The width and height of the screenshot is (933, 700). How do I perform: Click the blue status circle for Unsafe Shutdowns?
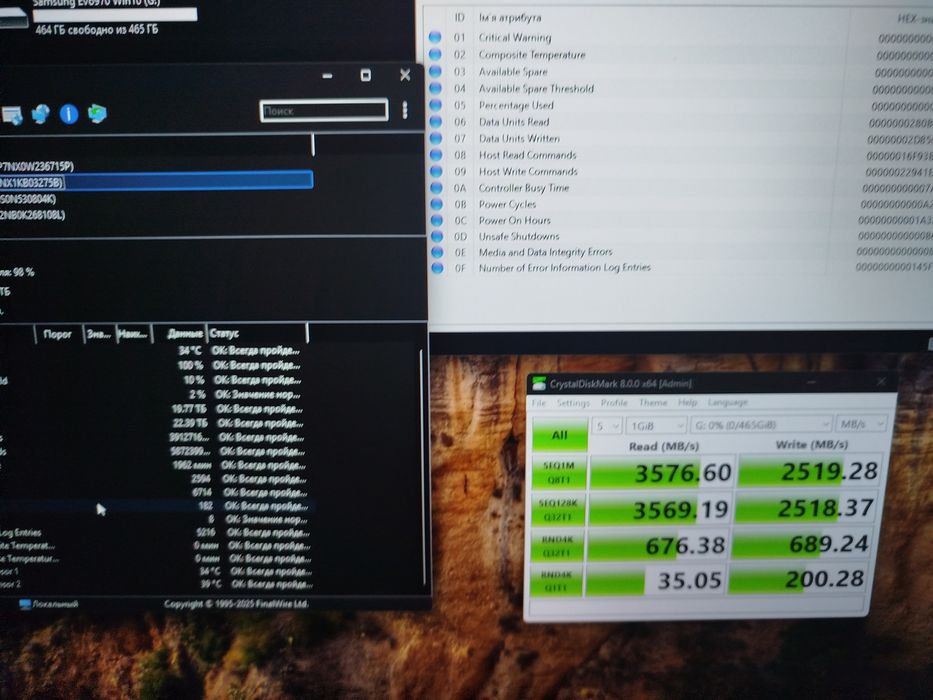437,236
